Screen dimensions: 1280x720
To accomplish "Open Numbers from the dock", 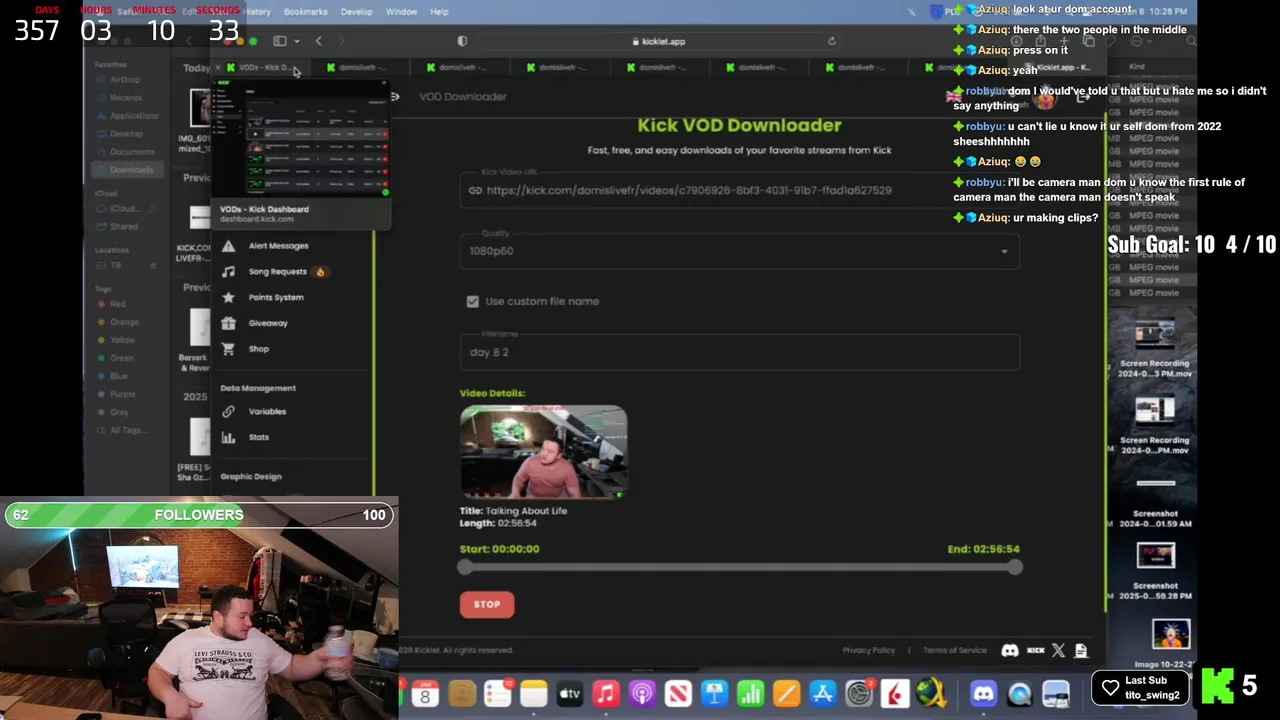I will [x=750, y=694].
